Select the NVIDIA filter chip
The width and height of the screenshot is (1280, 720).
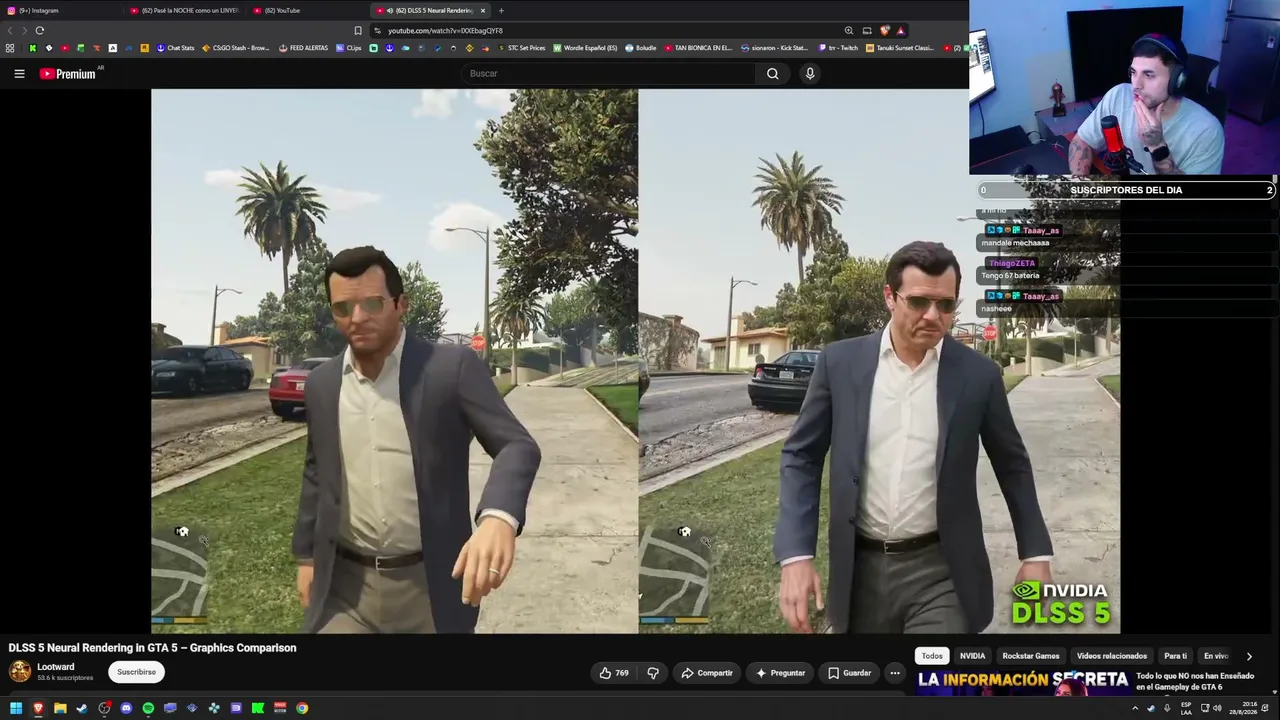pos(973,656)
